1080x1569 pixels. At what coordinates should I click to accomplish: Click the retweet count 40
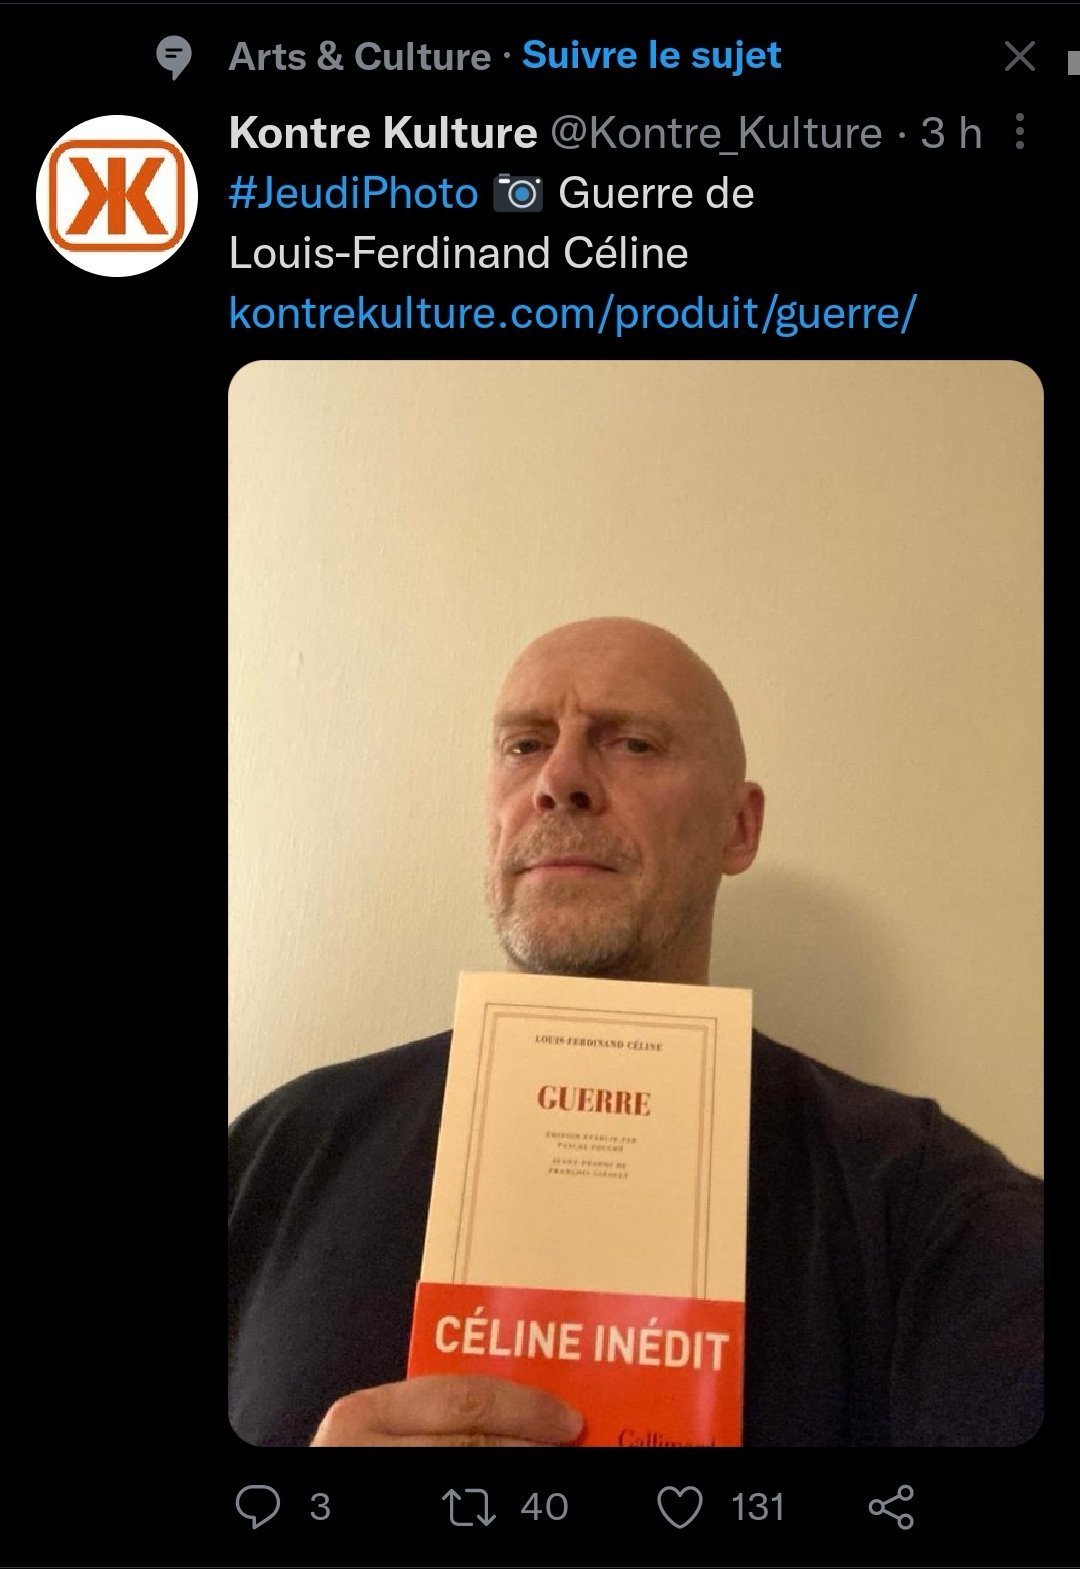click(x=544, y=1506)
